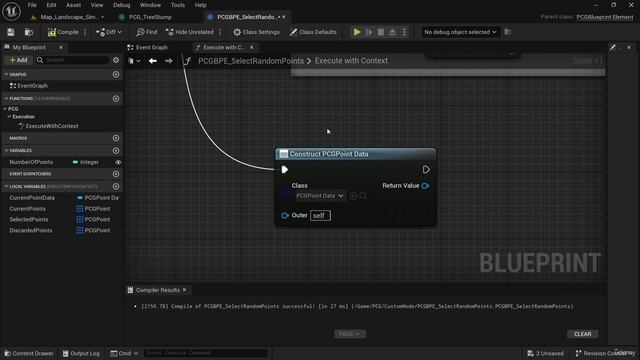Open the File menu
640x360 pixels.
point(32,5)
